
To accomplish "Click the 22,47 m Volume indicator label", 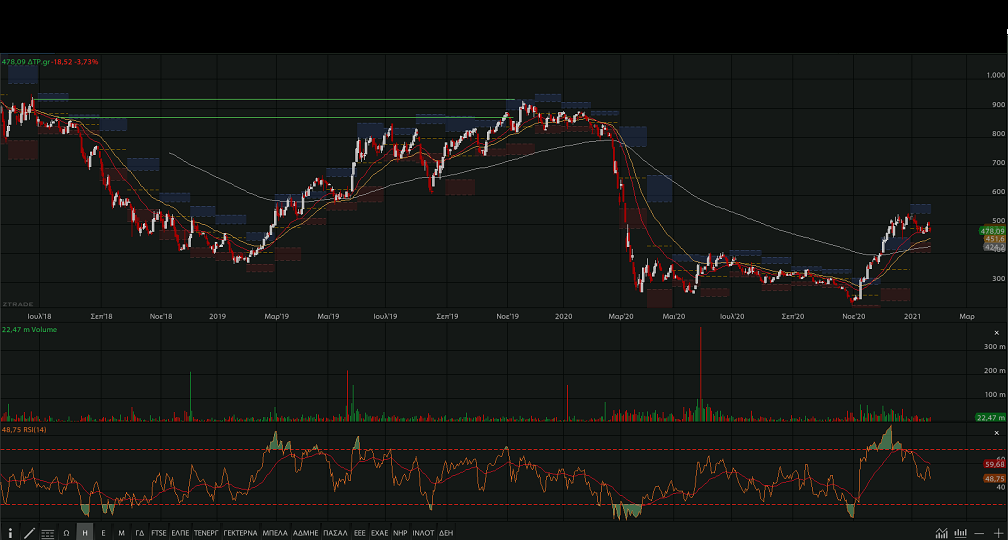I will (30, 328).
